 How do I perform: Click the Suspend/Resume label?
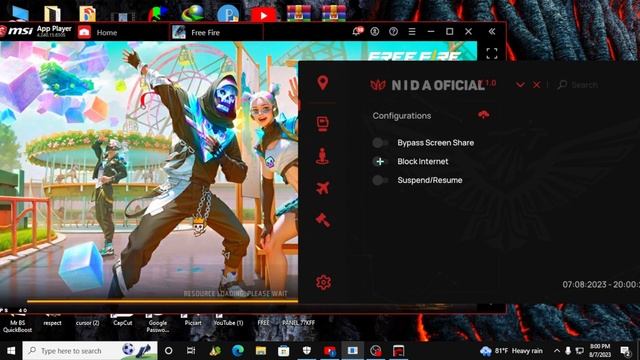pos(430,180)
